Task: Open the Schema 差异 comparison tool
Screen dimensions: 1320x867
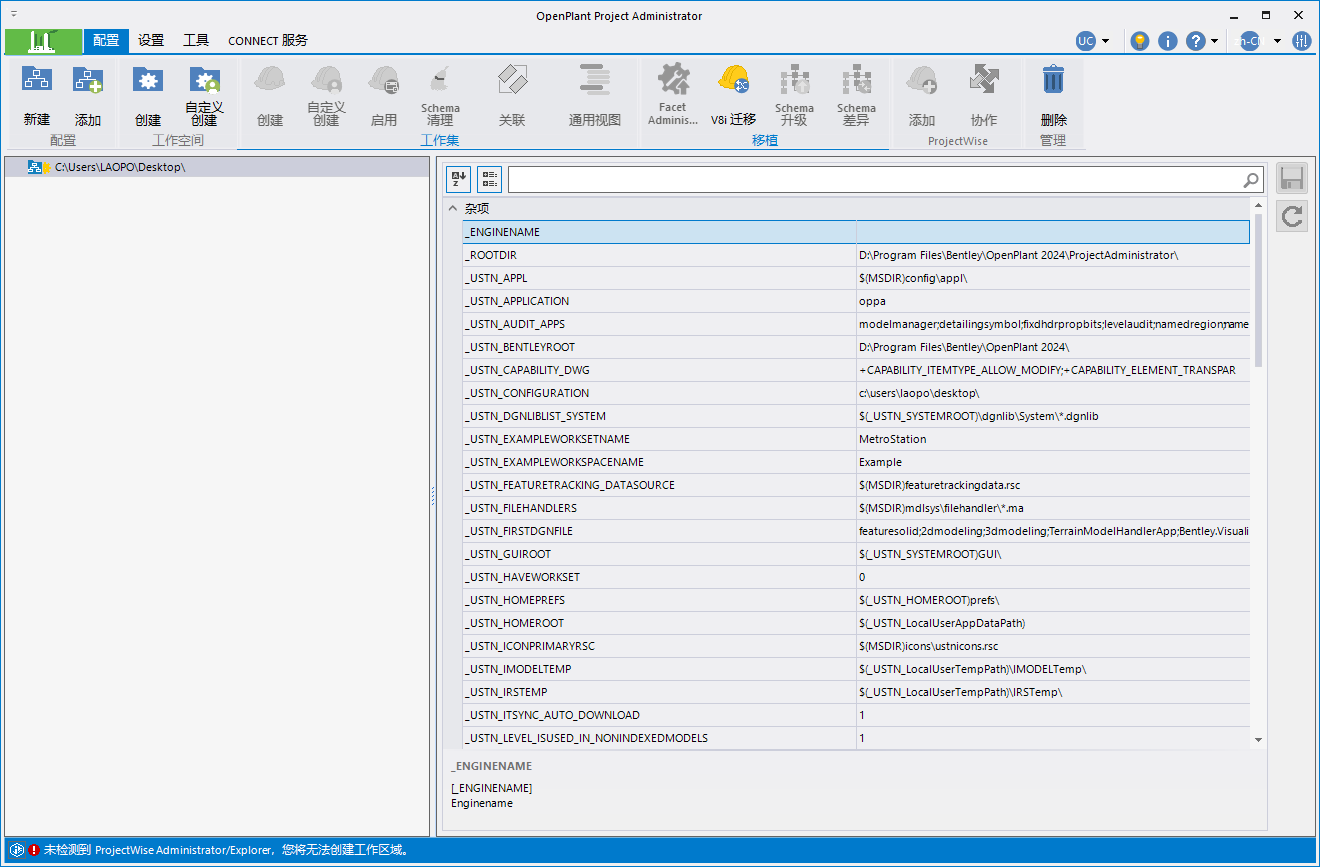Action: click(856, 95)
